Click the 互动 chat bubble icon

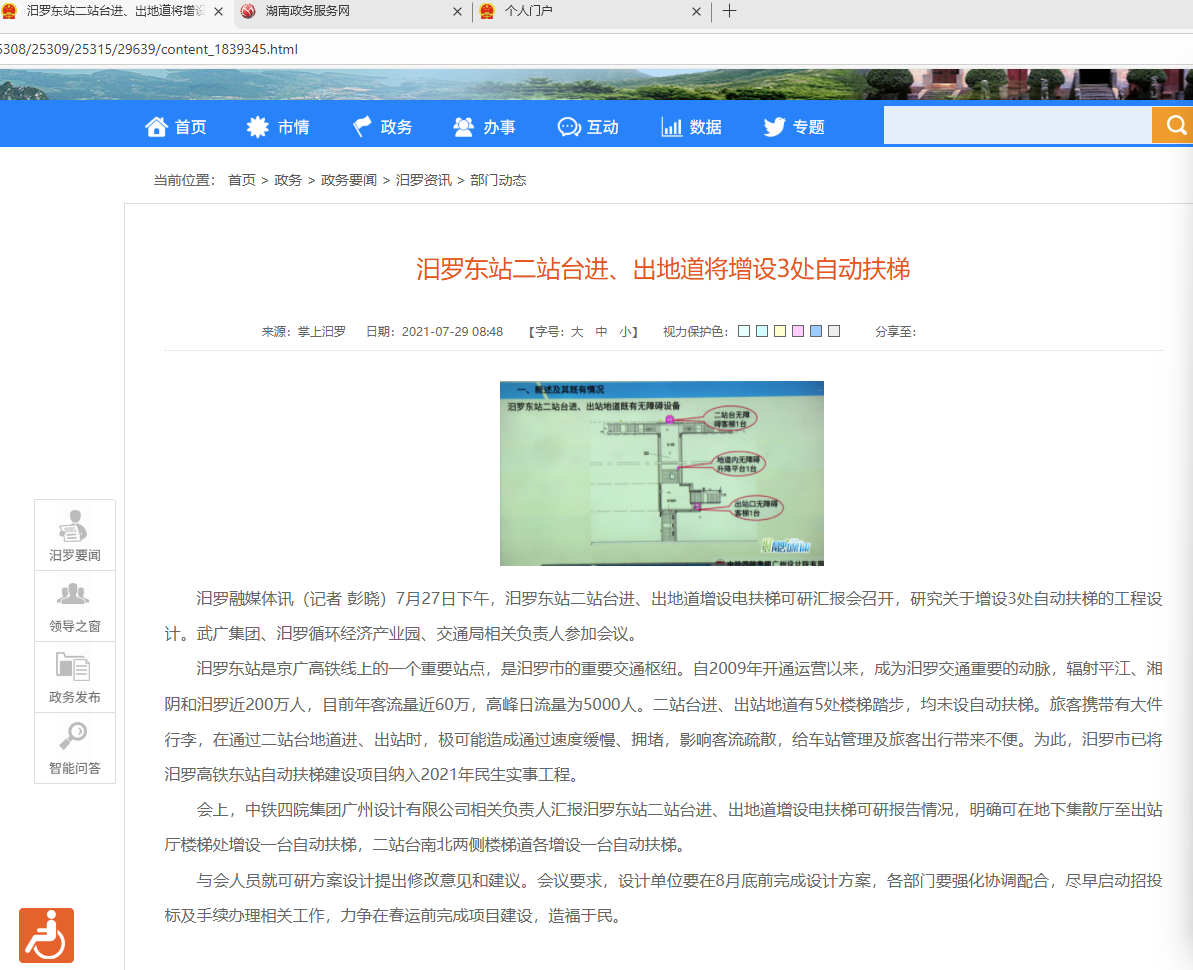pos(569,127)
